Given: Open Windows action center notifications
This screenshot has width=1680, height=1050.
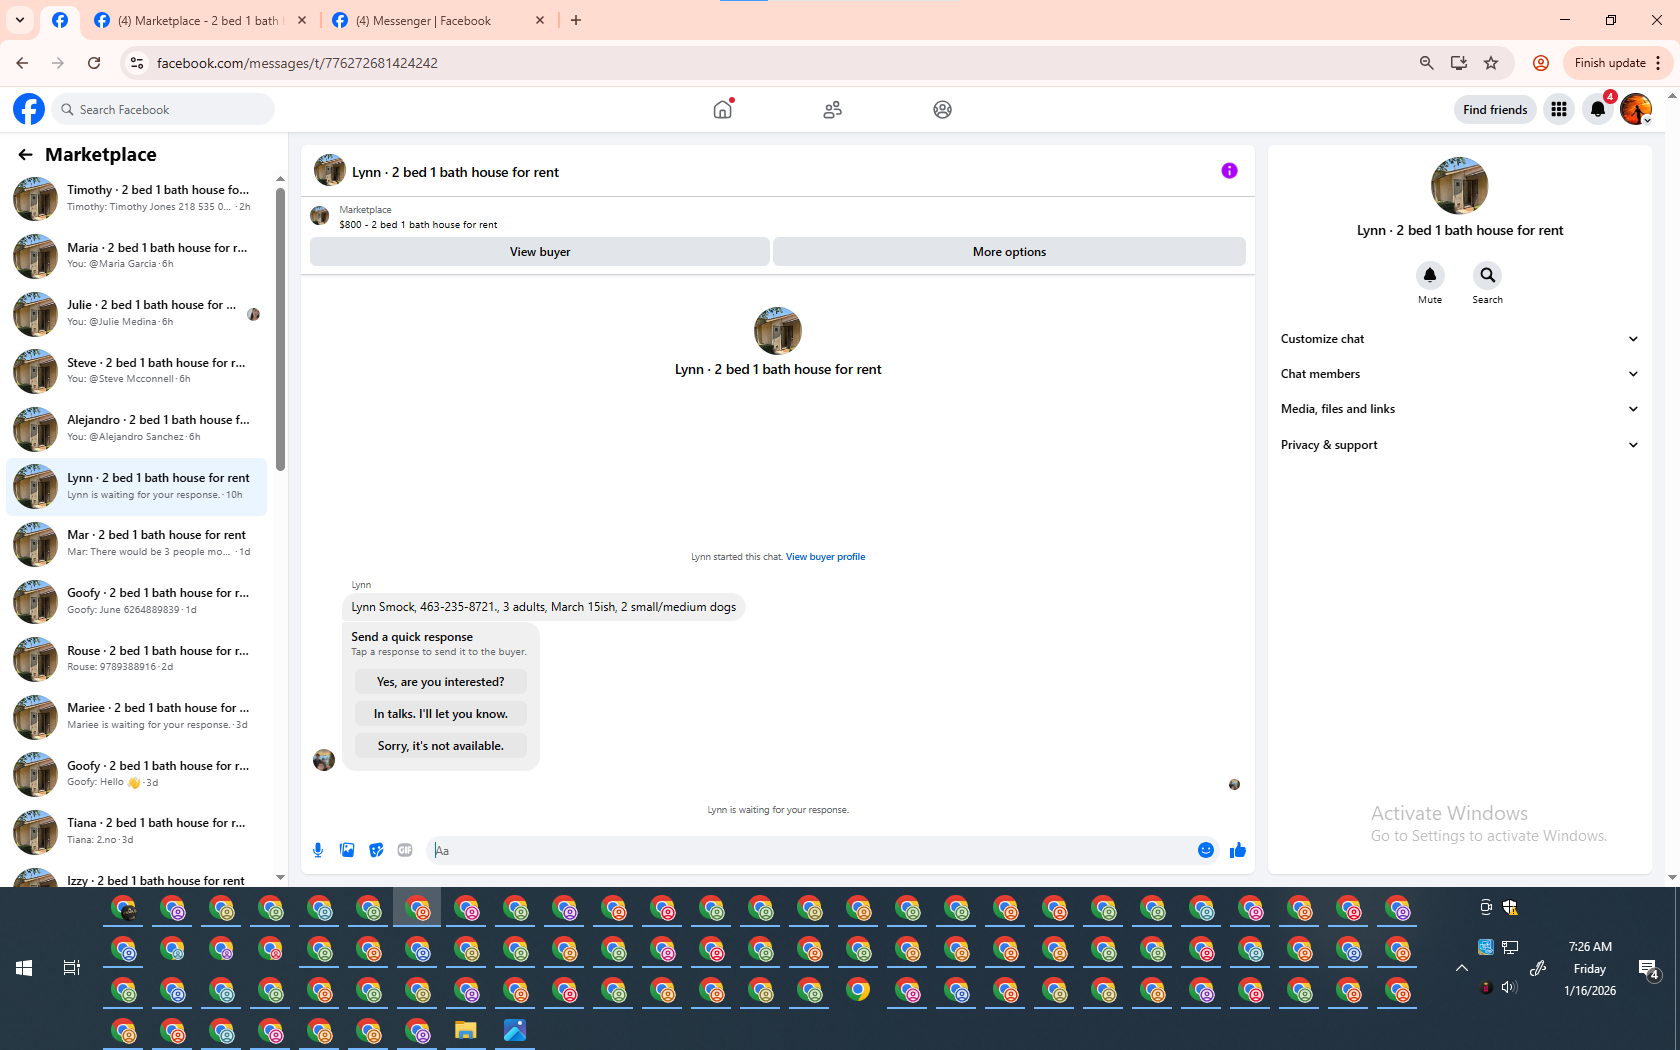Looking at the screenshot, I should 1649,968.
